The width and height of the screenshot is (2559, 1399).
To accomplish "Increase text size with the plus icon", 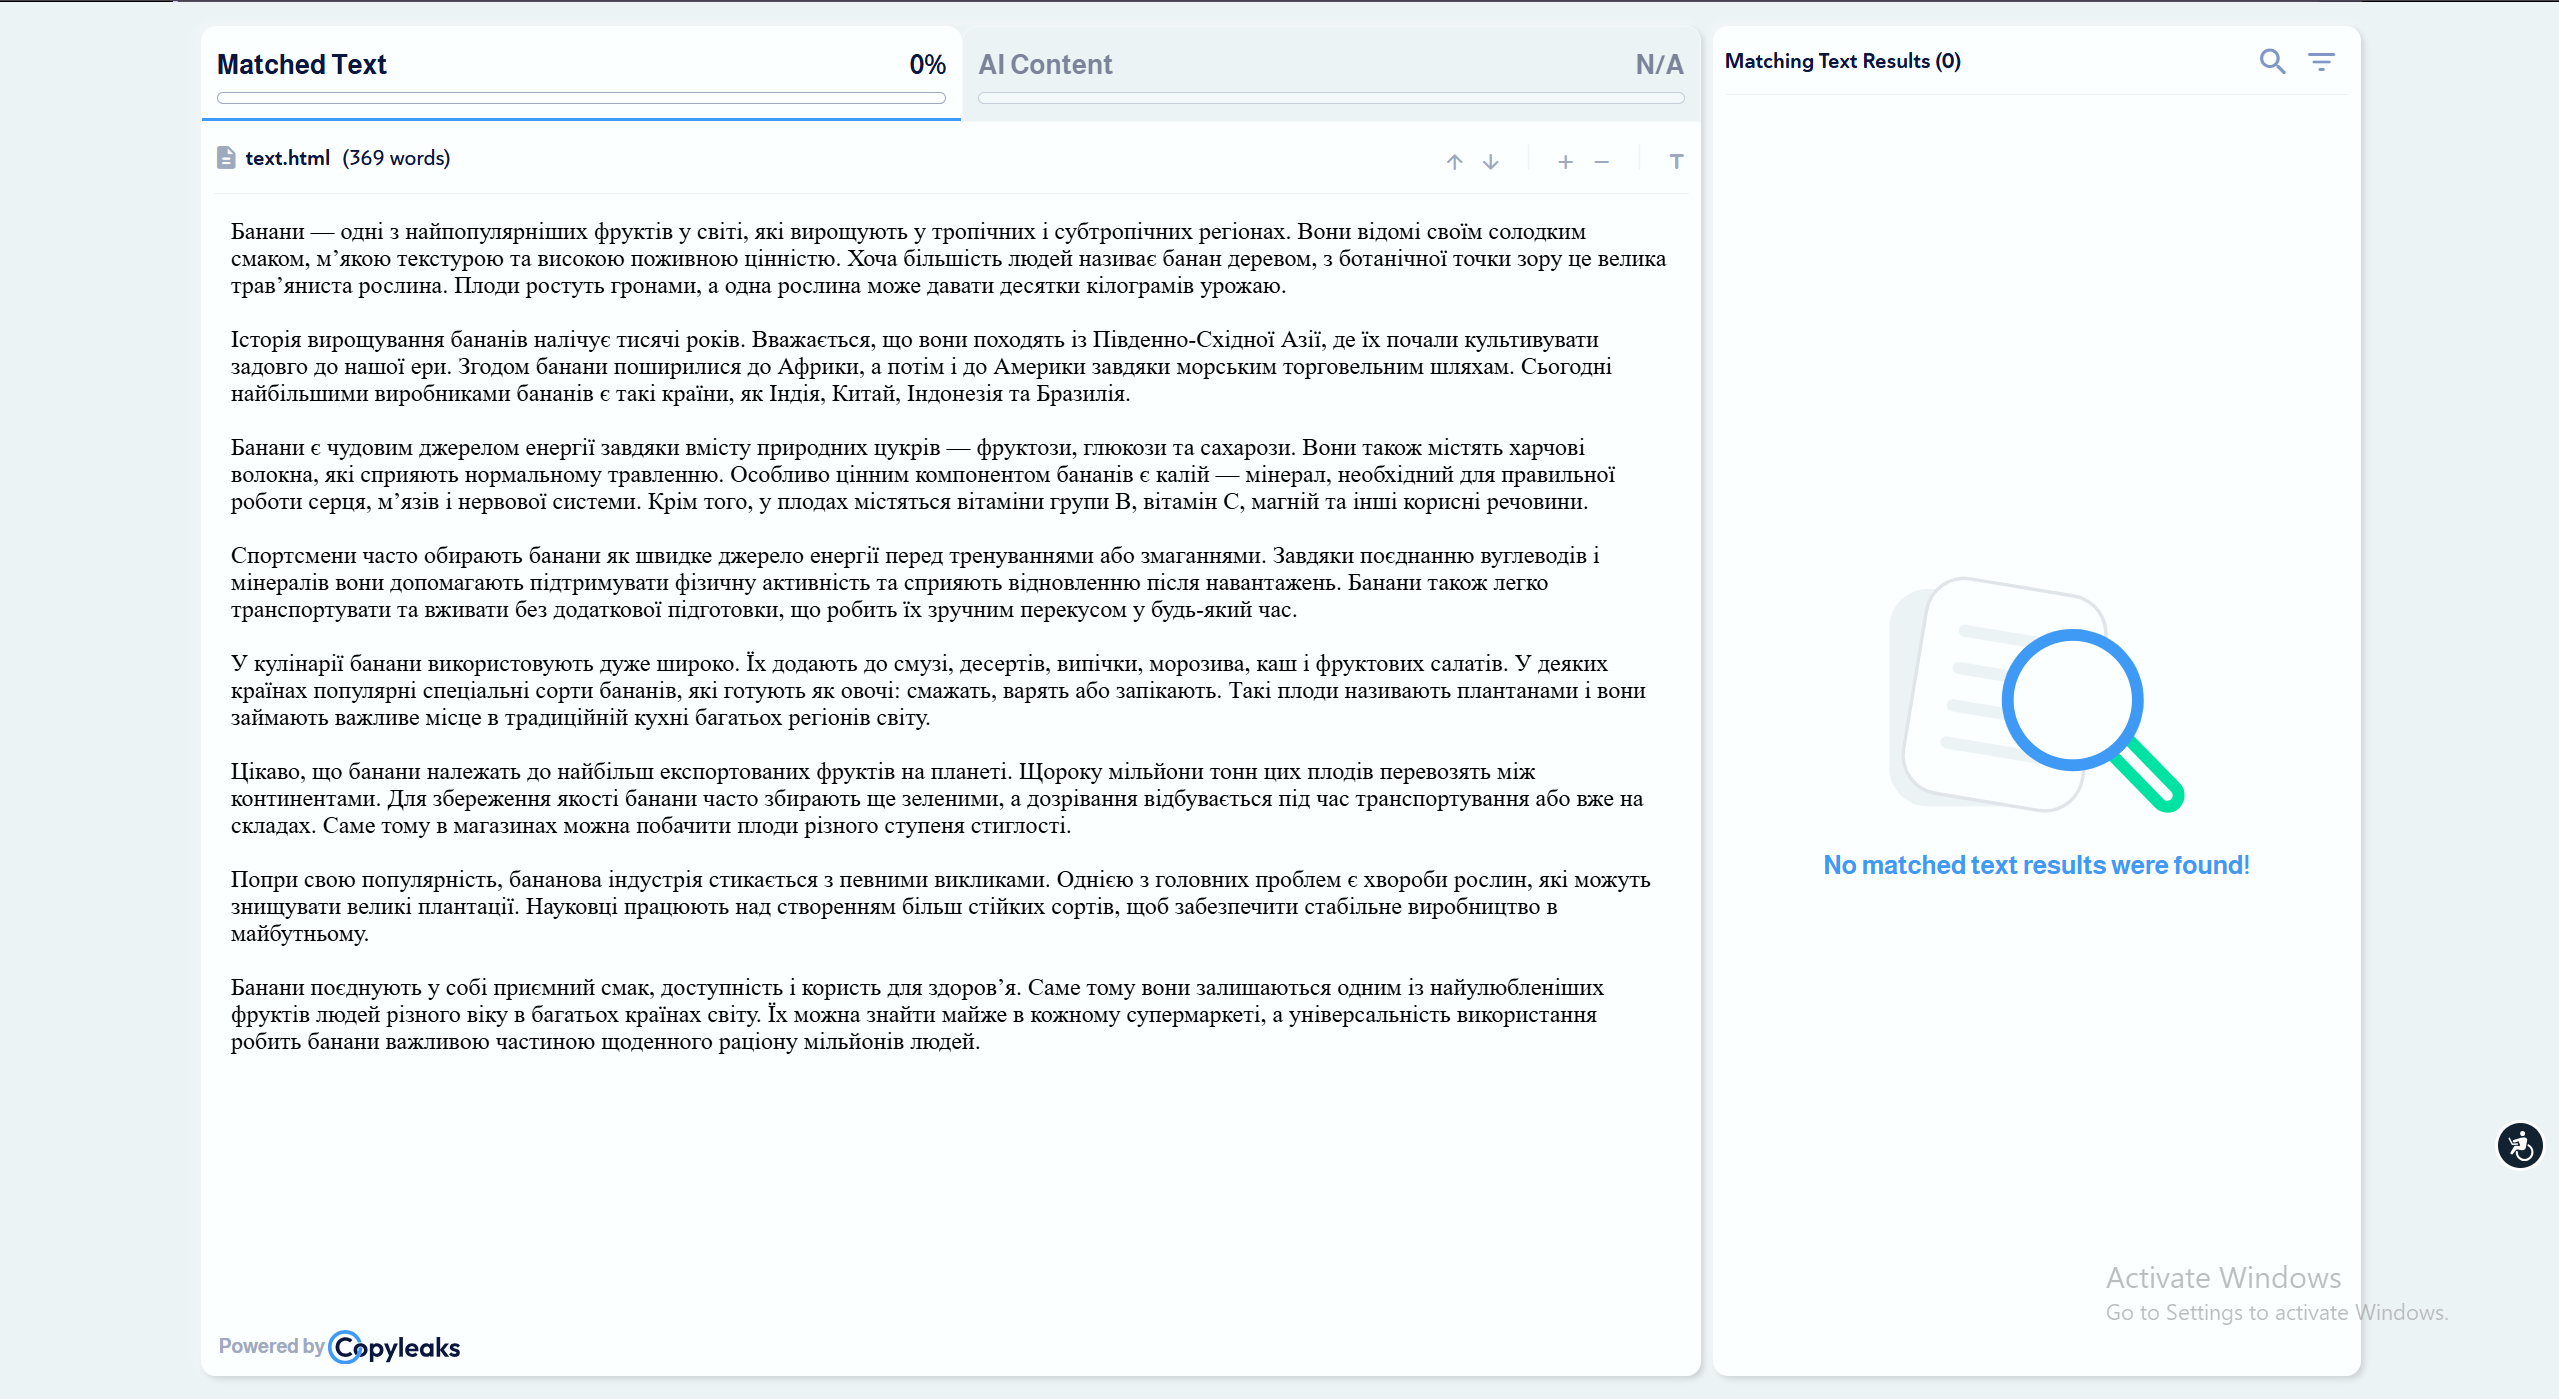I will pos(1565,162).
